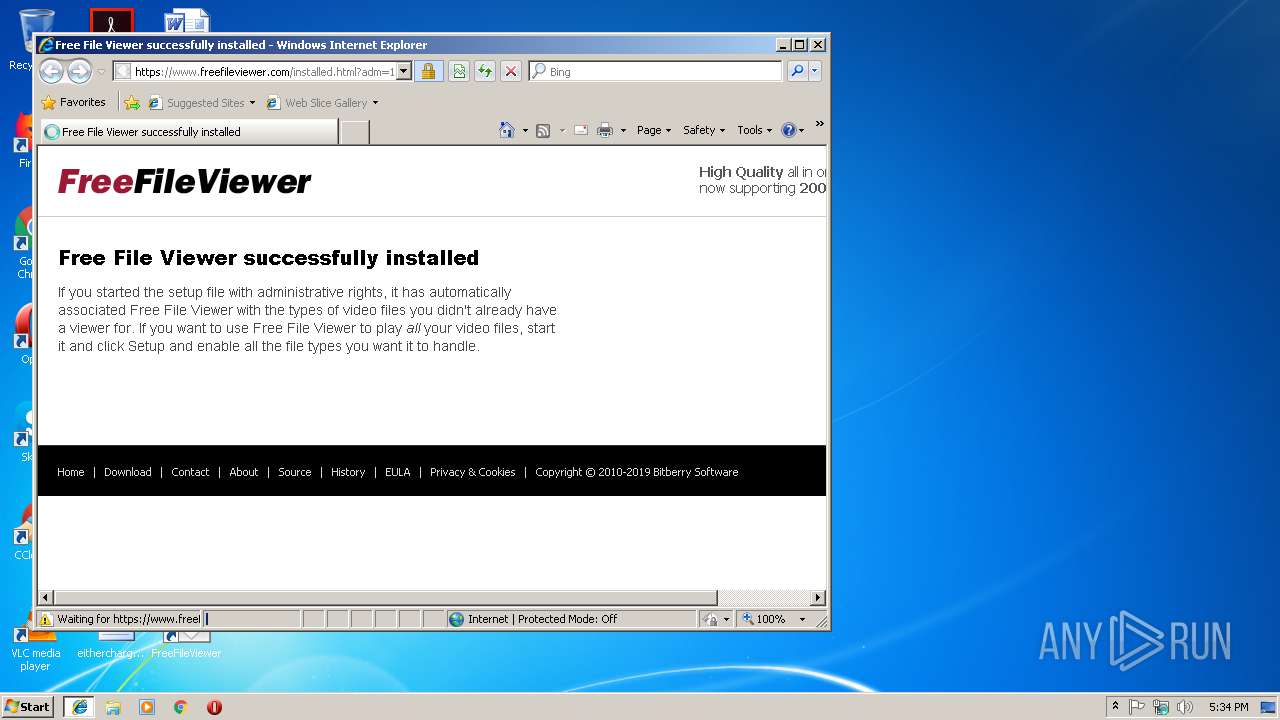The width and height of the screenshot is (1280, 720).
Task: Open the Home page icon in command bar
Action: point(507,130)
